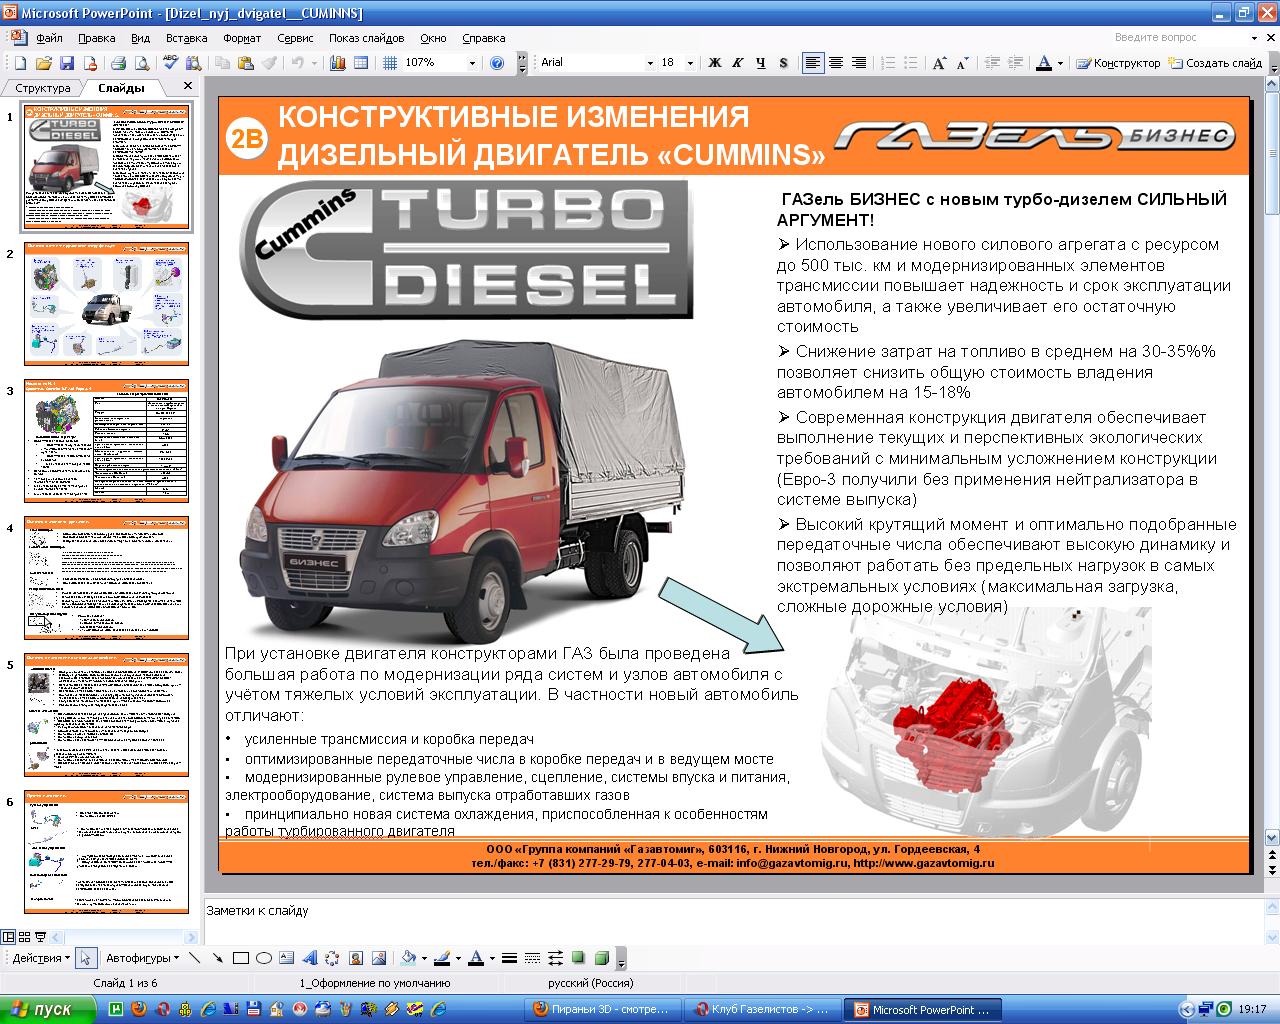Start slide show from current slide button
Screen dimensions: 1280x1024
tap(41, 937)
